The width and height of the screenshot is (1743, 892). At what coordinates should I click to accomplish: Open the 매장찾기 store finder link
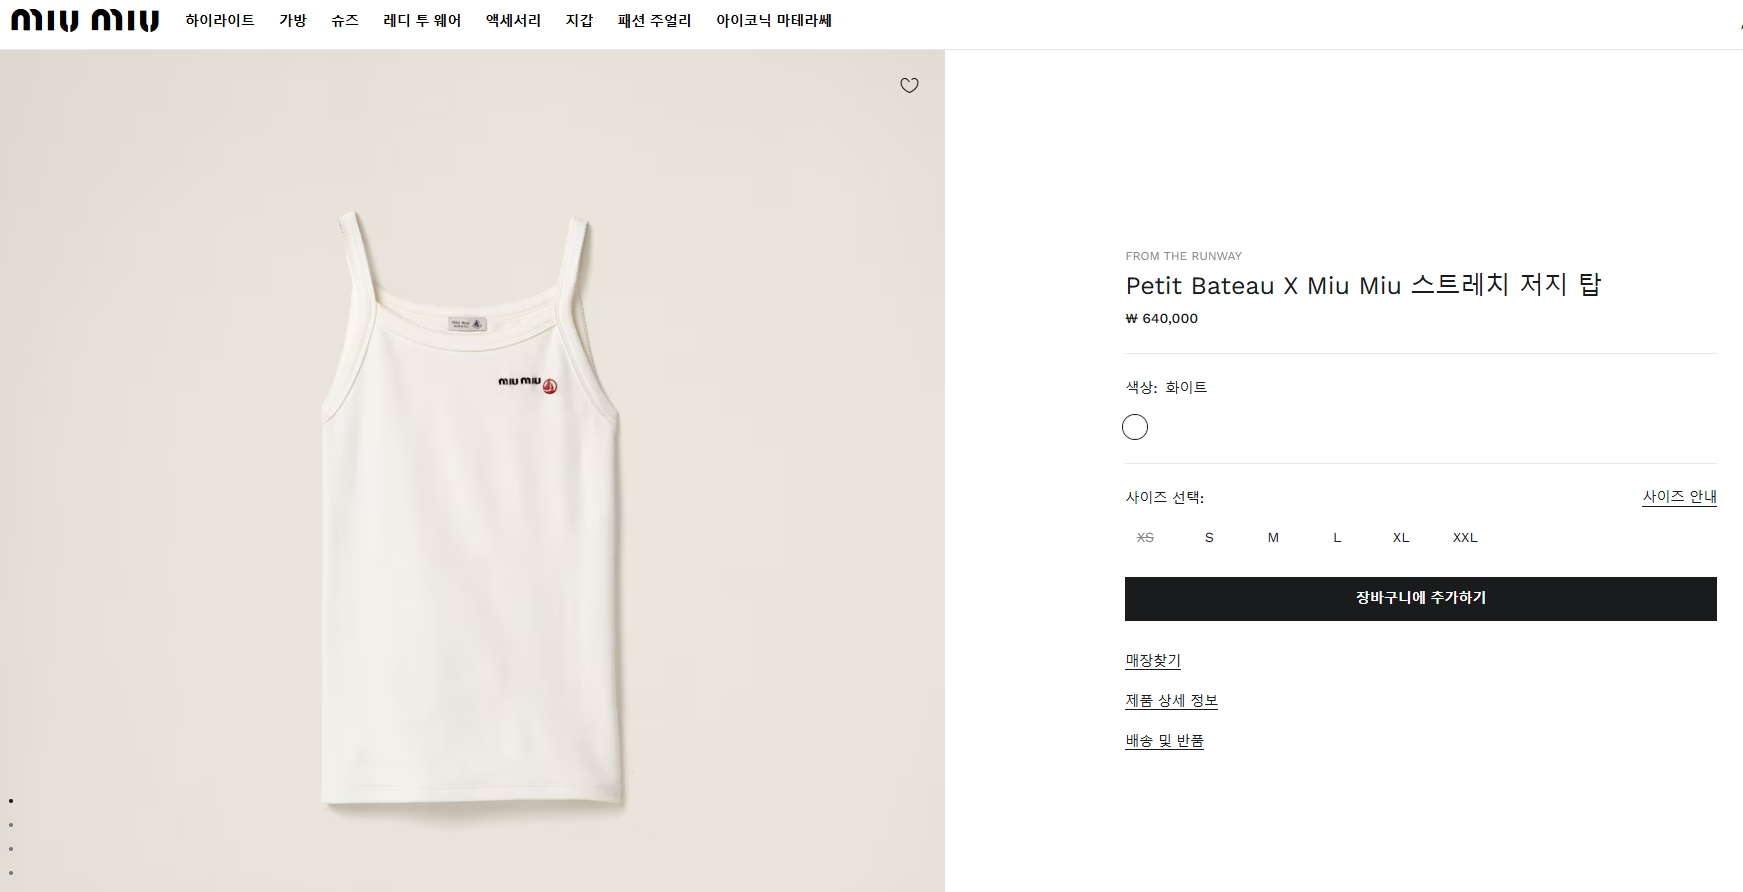coord(1153,660)
